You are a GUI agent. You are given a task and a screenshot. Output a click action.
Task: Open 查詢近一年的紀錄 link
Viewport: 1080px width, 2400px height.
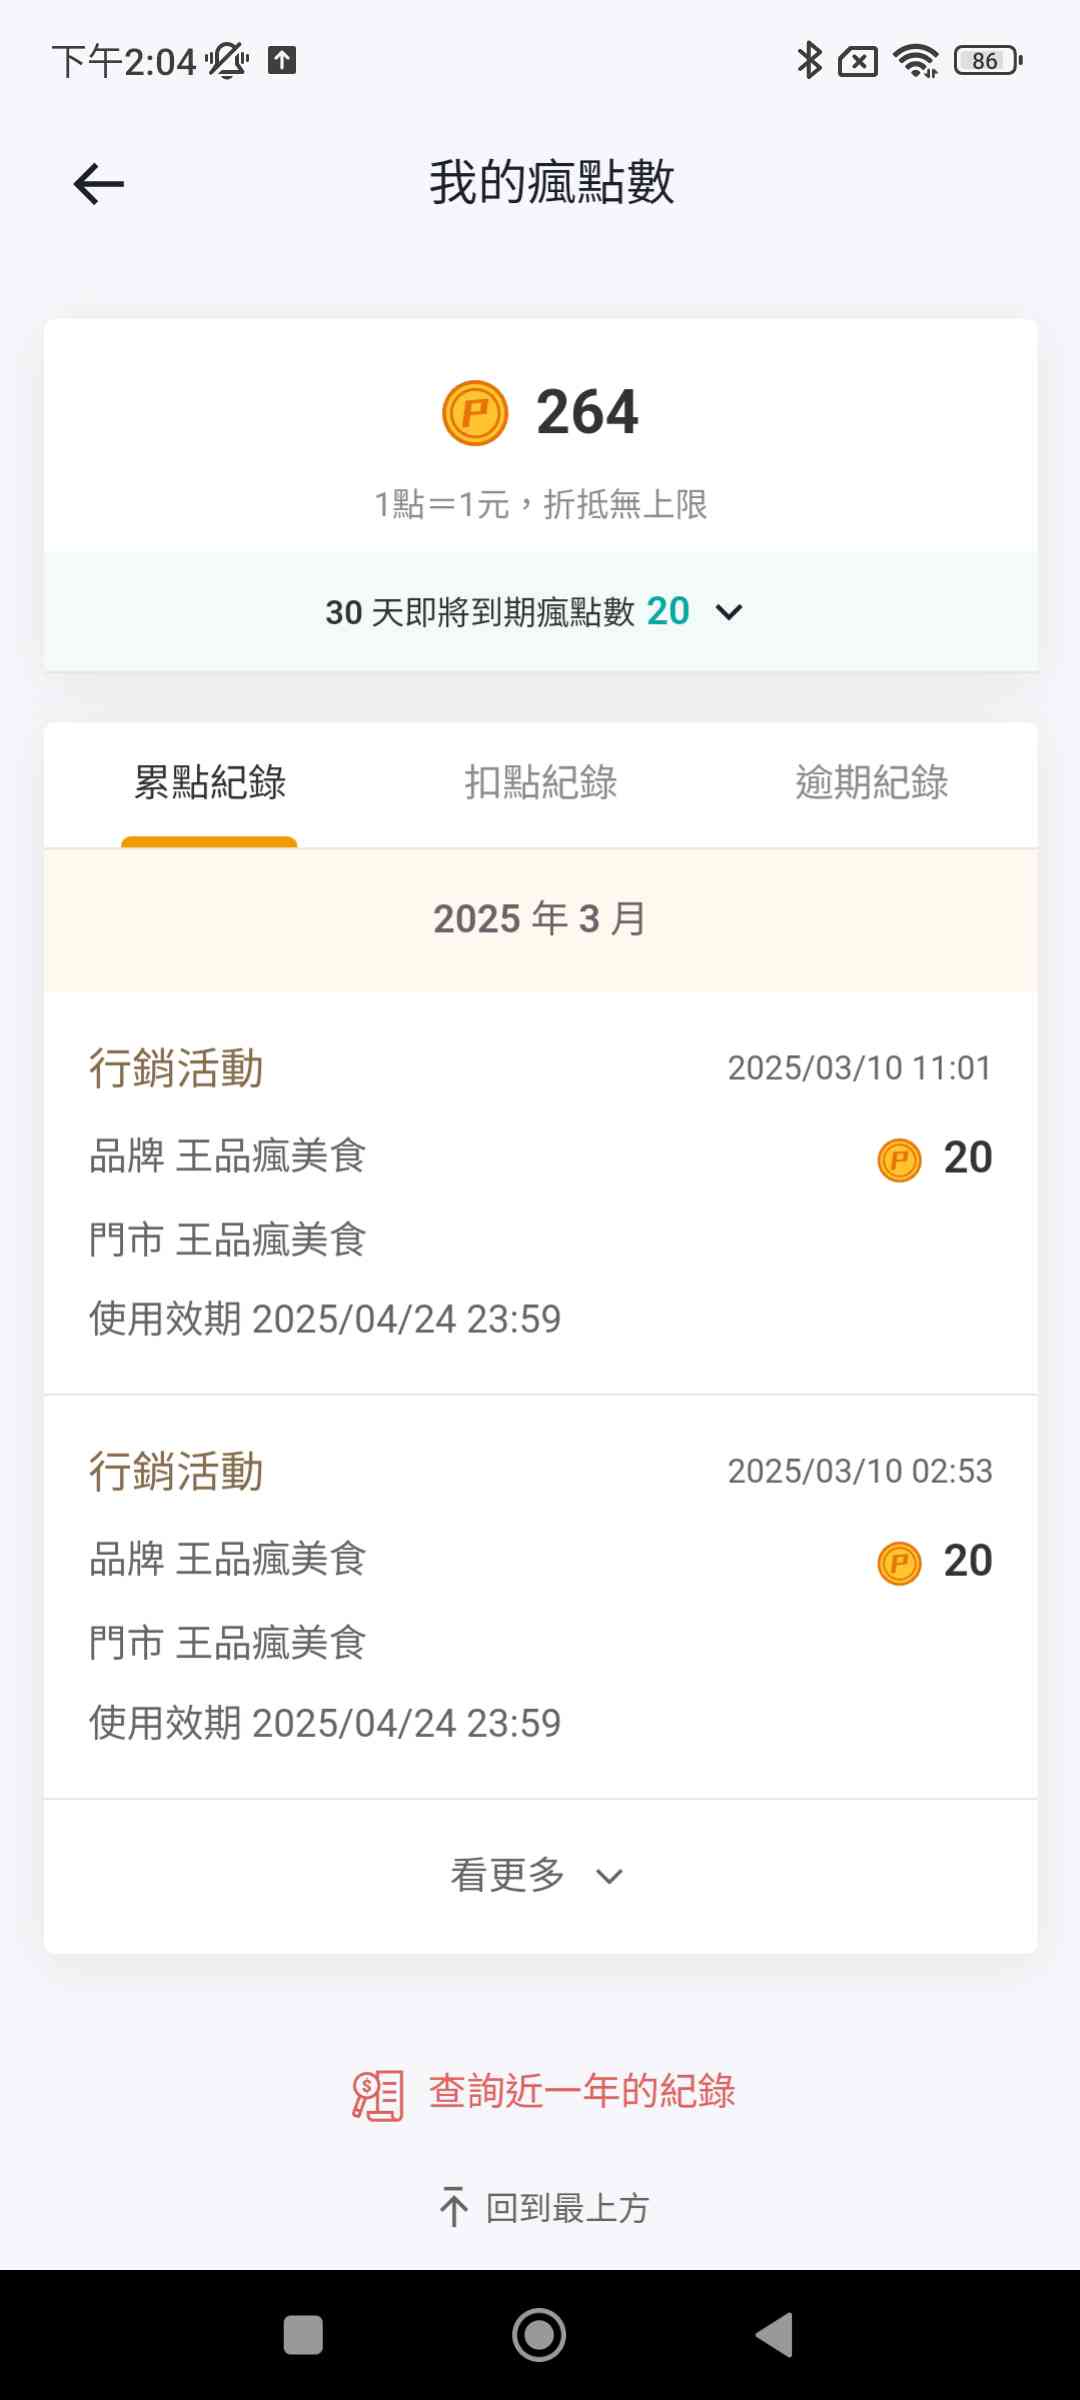click(x=582, y=2091)
